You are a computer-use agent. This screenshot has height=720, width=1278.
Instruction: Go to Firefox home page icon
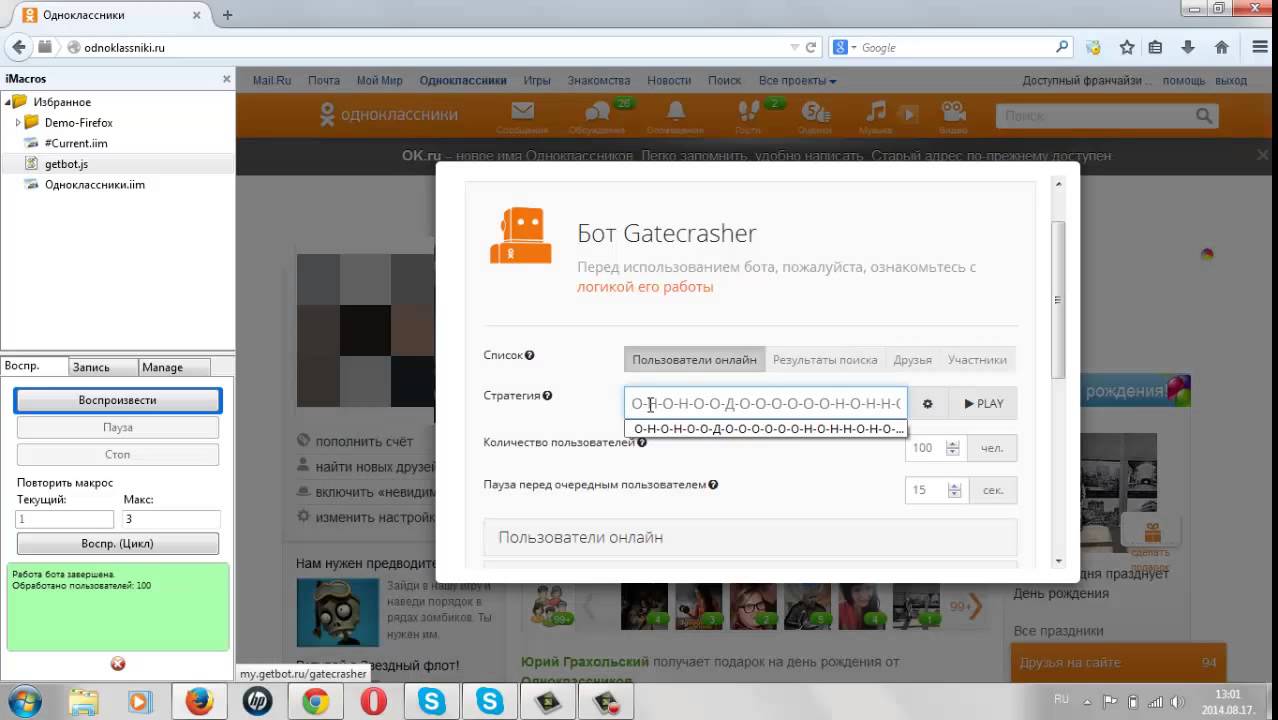[x=1221, y=47]
